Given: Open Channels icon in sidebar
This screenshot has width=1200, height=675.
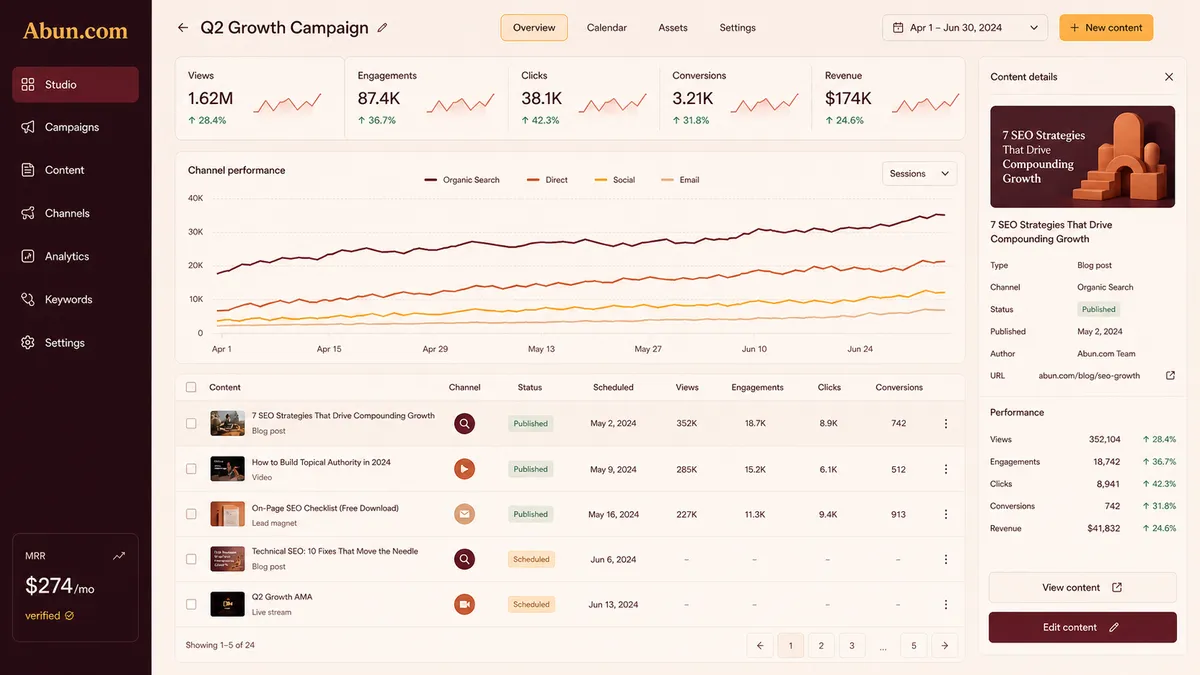Looking at the screenshot, I should pyautogui.click(x=28, y=213).
